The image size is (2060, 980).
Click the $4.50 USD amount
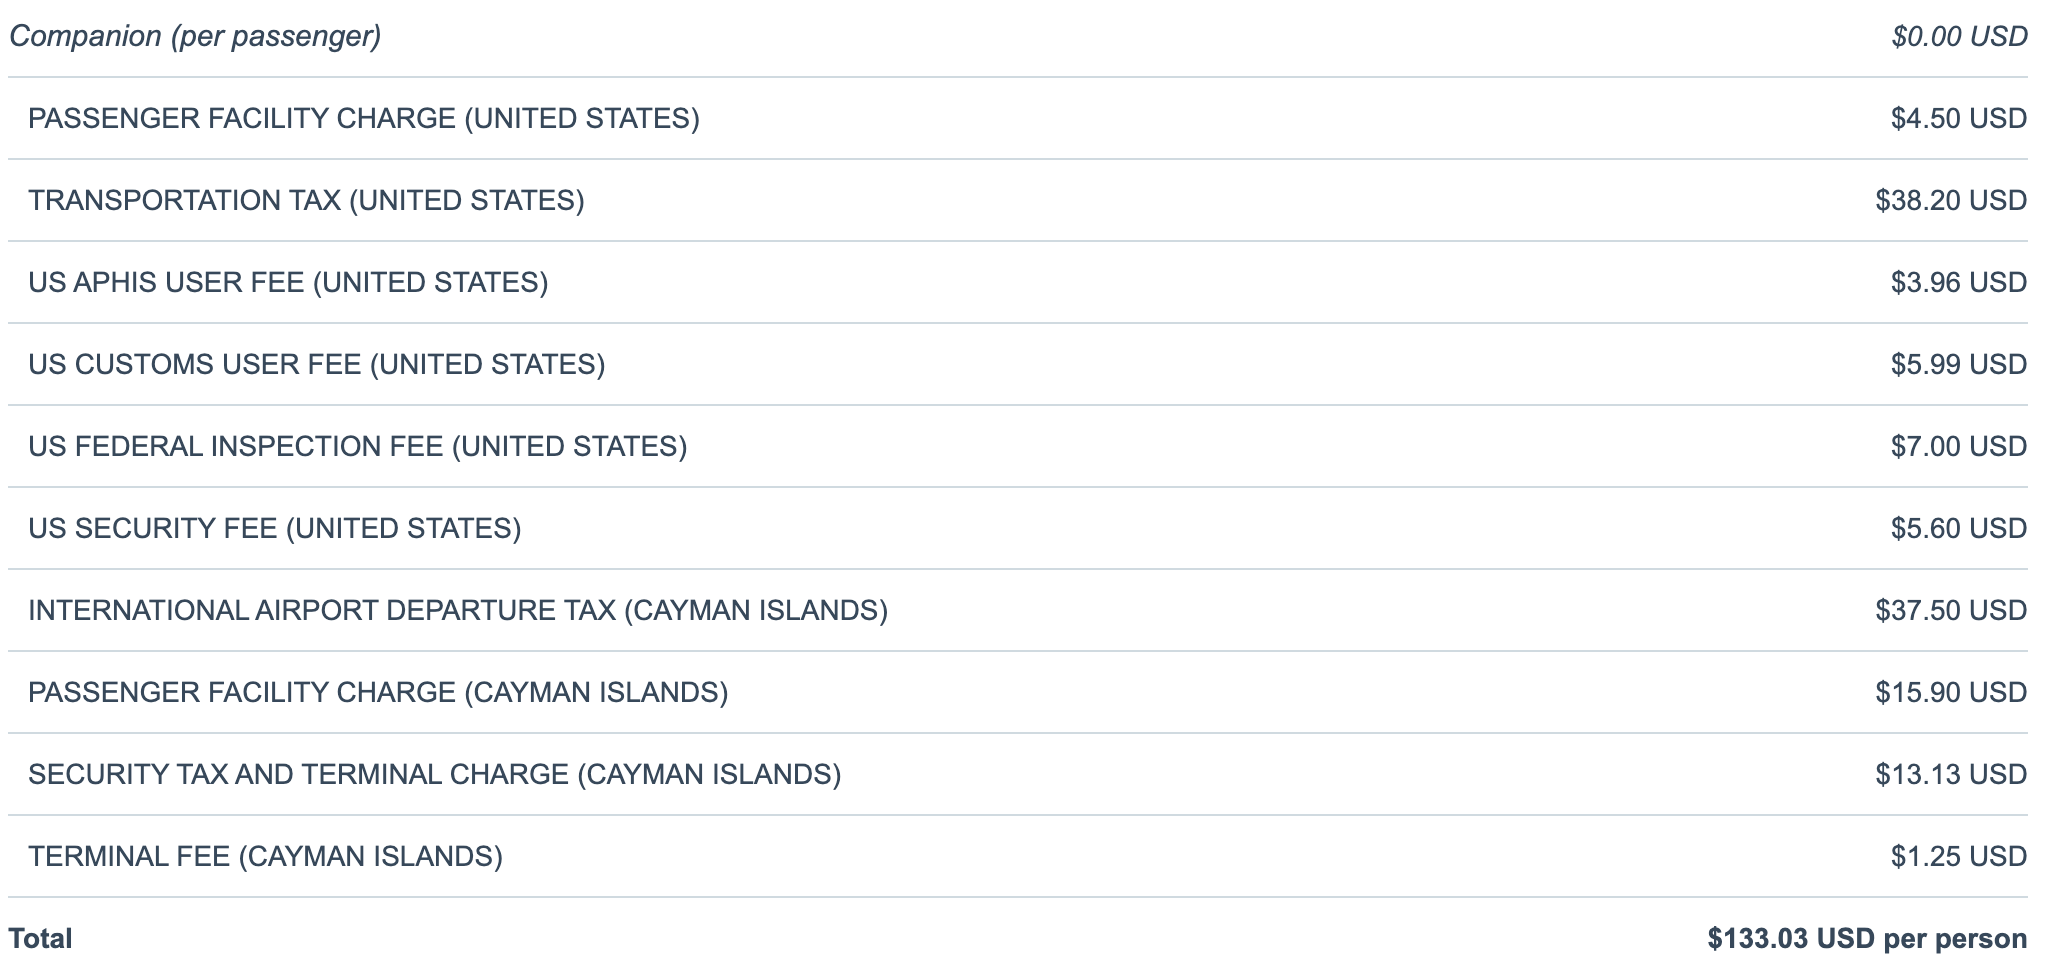coord(1958,119)
